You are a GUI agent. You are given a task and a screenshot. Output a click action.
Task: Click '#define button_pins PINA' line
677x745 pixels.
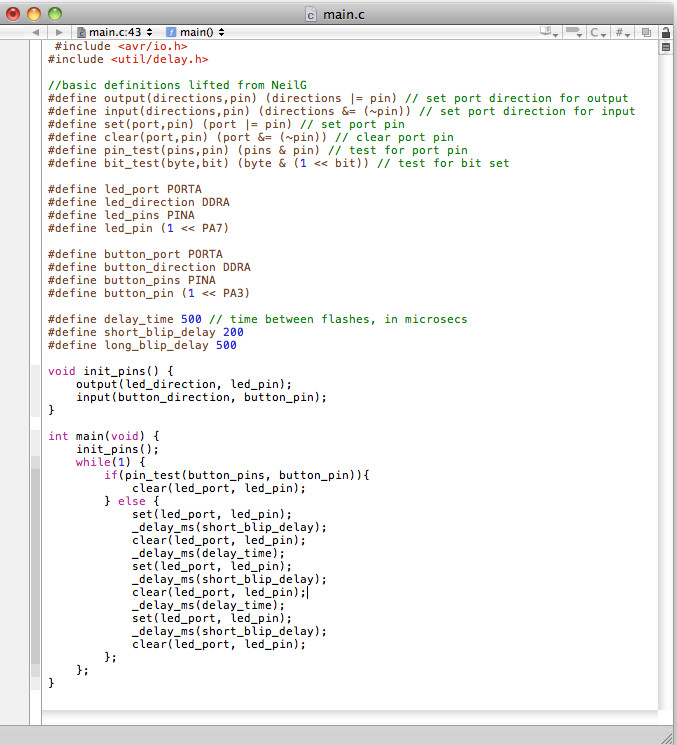[x=132, y=280]
